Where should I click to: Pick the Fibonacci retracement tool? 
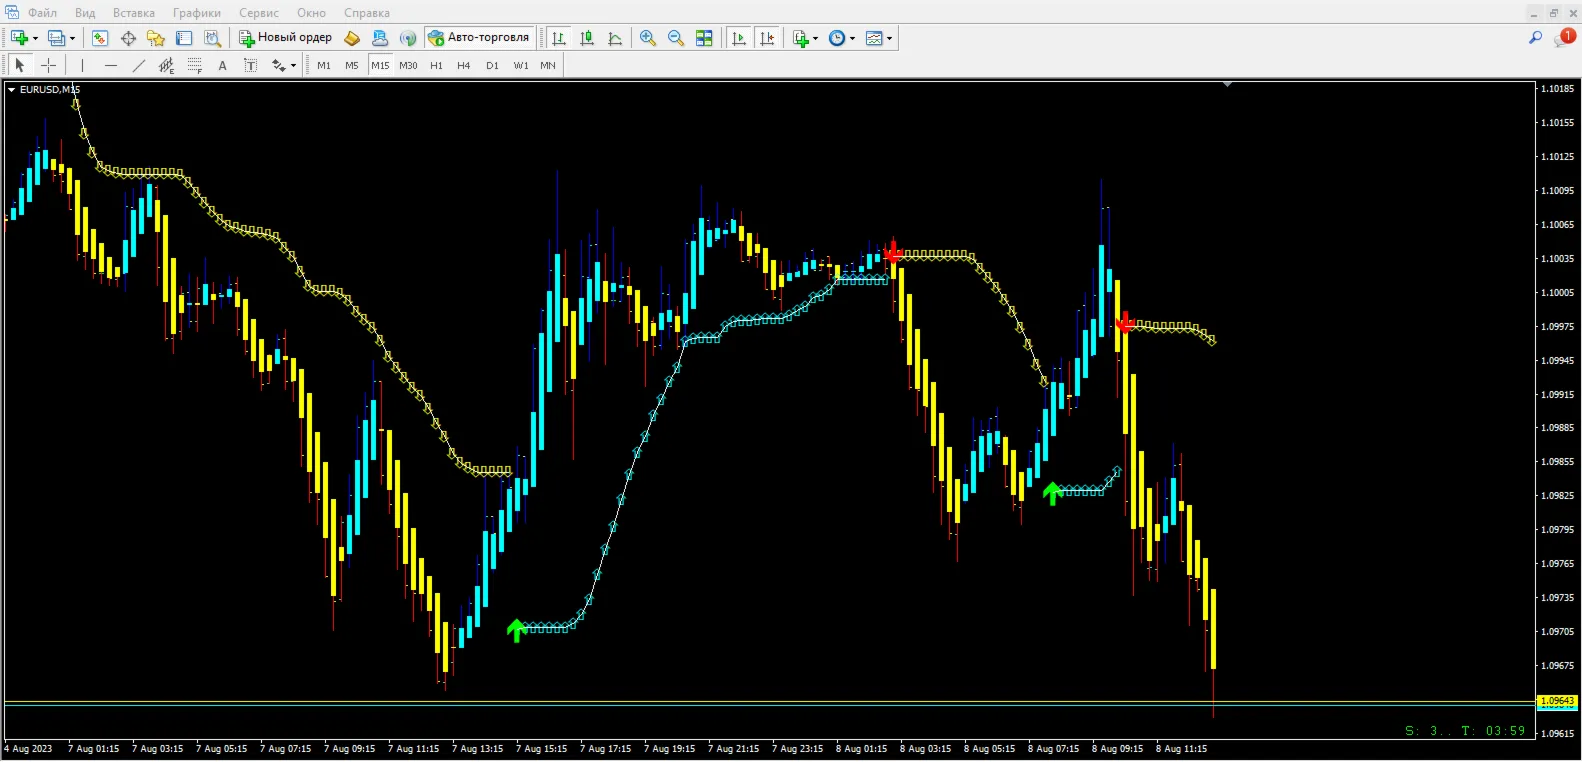(x=195, y=65)
